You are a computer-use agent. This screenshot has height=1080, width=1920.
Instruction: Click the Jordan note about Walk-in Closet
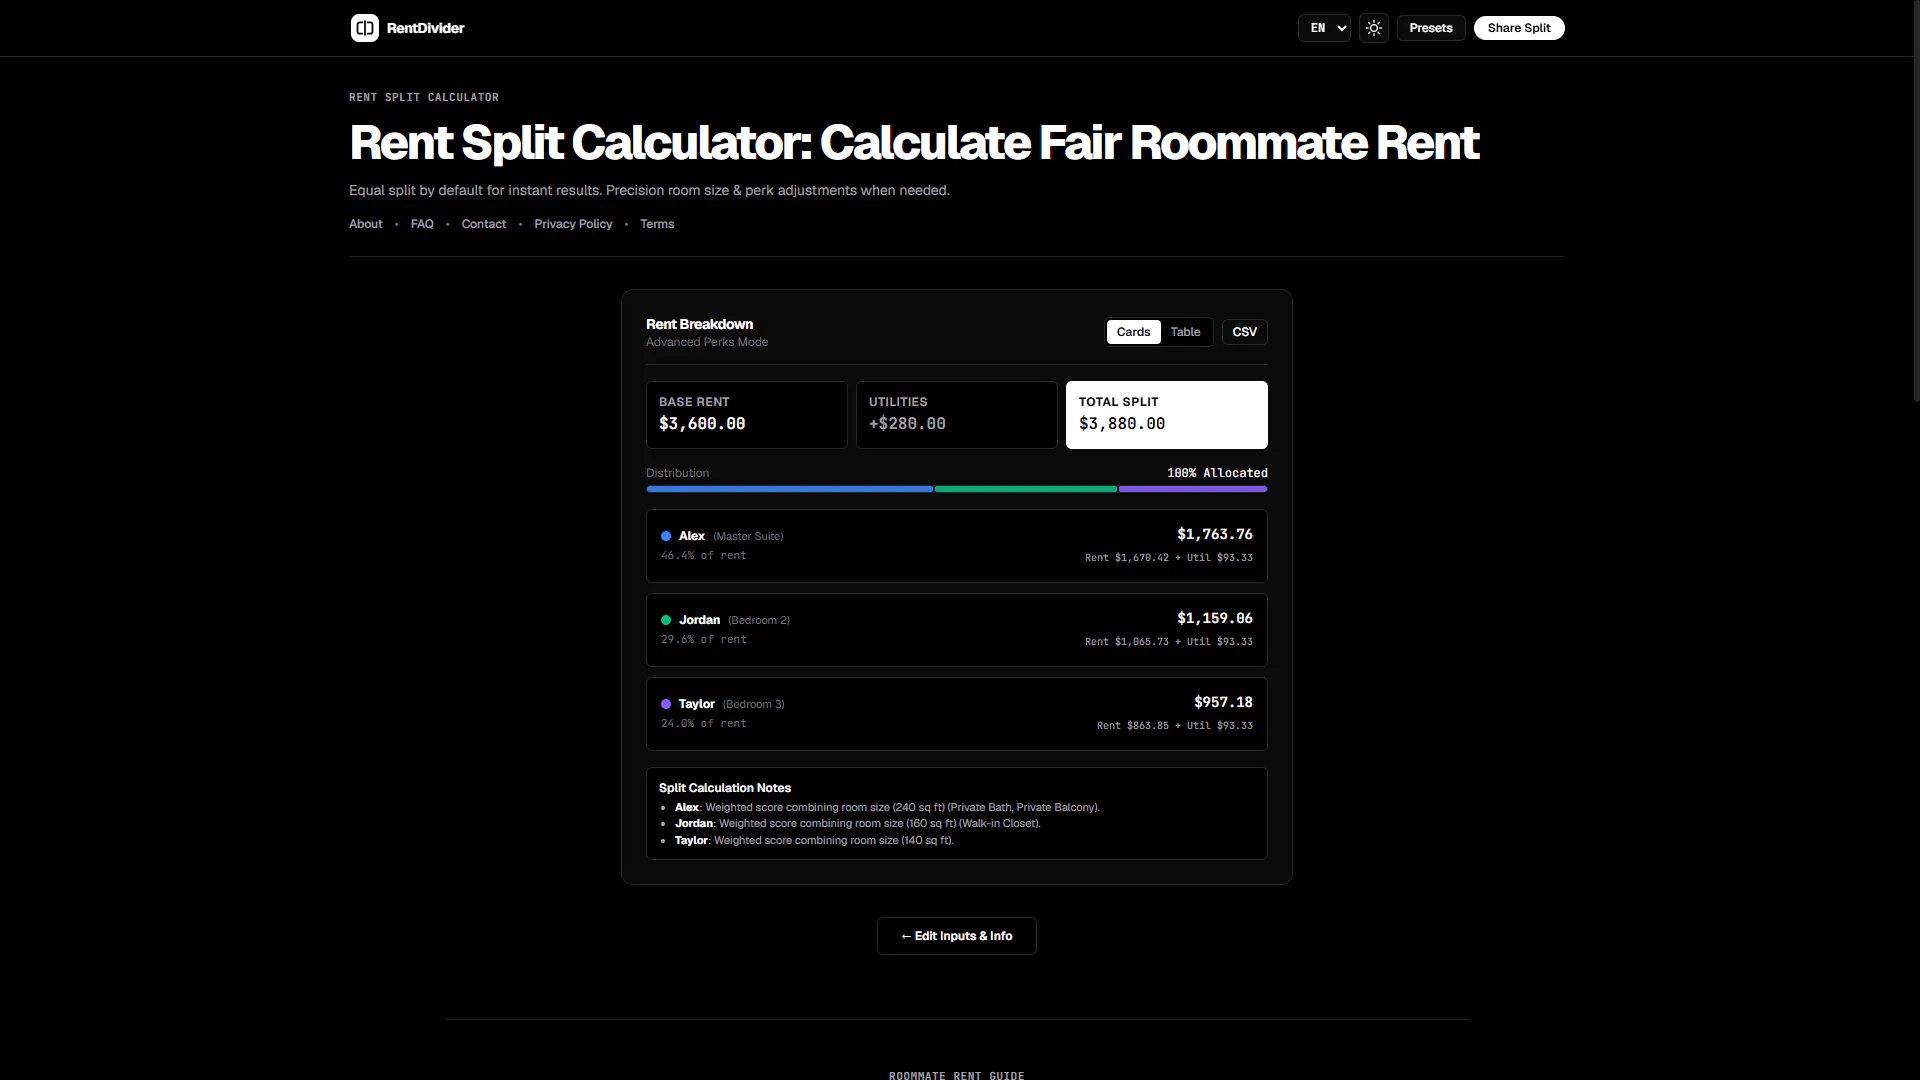pyautogui.click(x=858, y=824)
